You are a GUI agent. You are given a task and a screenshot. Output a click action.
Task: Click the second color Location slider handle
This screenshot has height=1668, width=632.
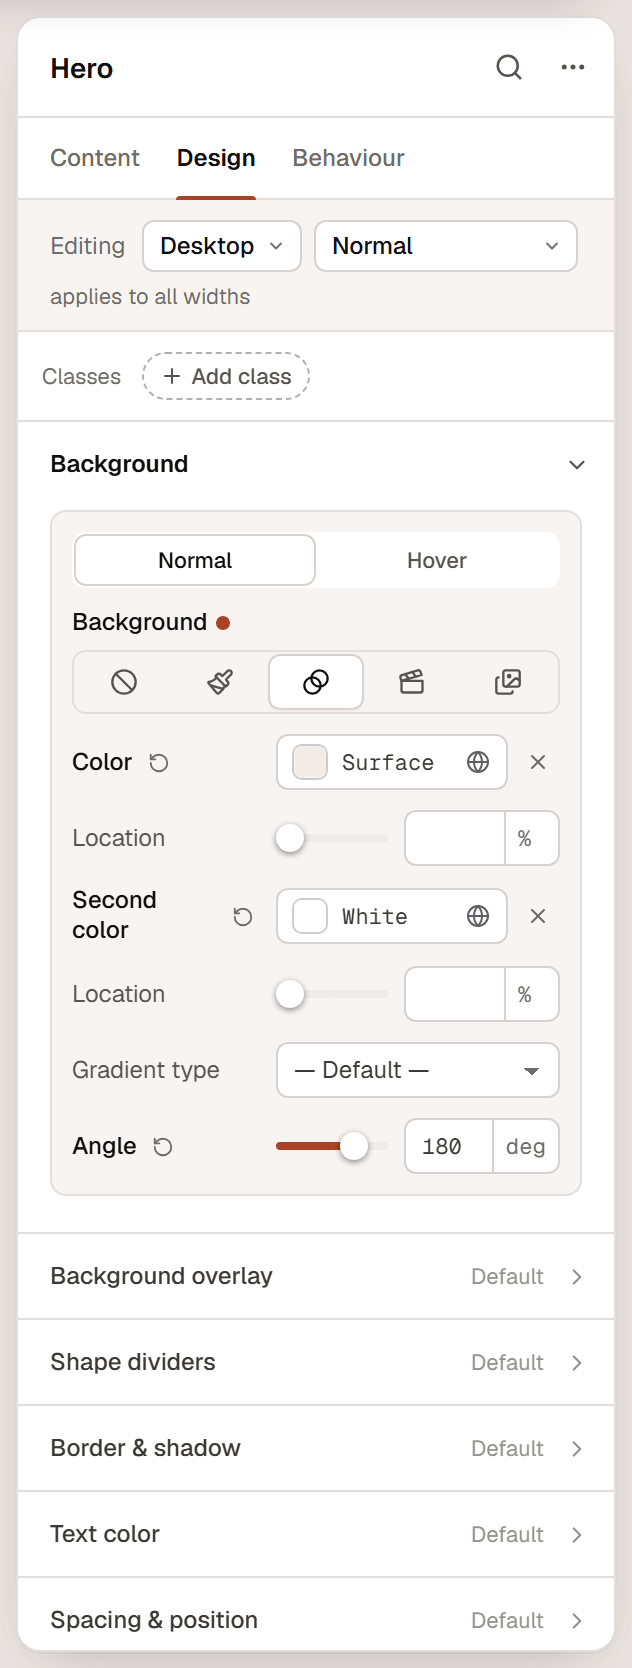tap(290, 994)
